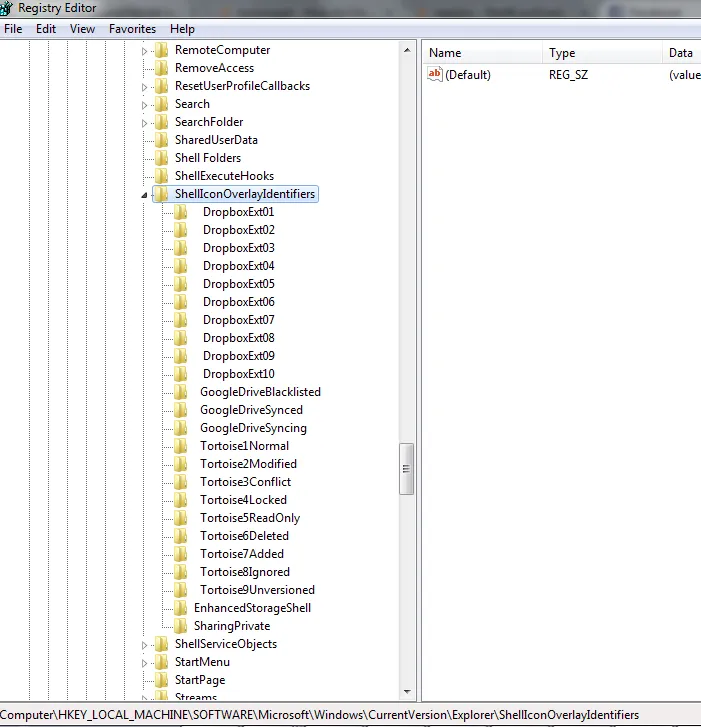Click the registry path in status bar
This screenshot has height=727, width=701.
(x=319, y=714)
